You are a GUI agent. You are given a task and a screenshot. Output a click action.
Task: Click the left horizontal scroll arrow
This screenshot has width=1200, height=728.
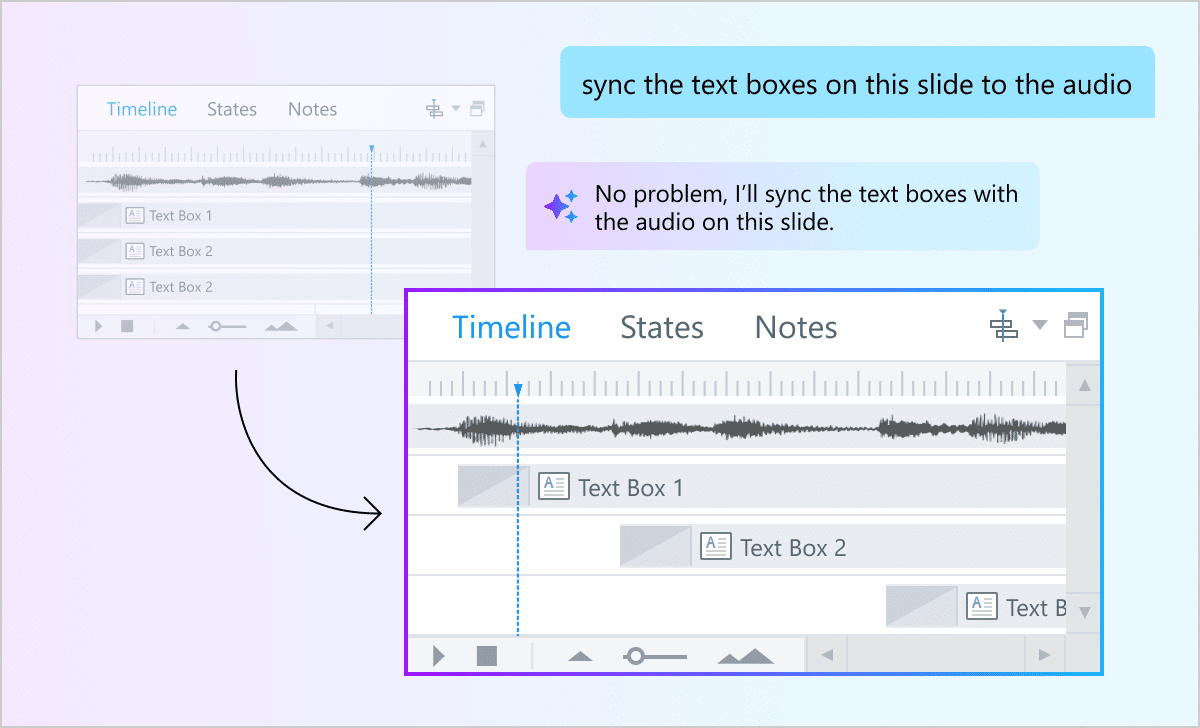tap(826, 655)
